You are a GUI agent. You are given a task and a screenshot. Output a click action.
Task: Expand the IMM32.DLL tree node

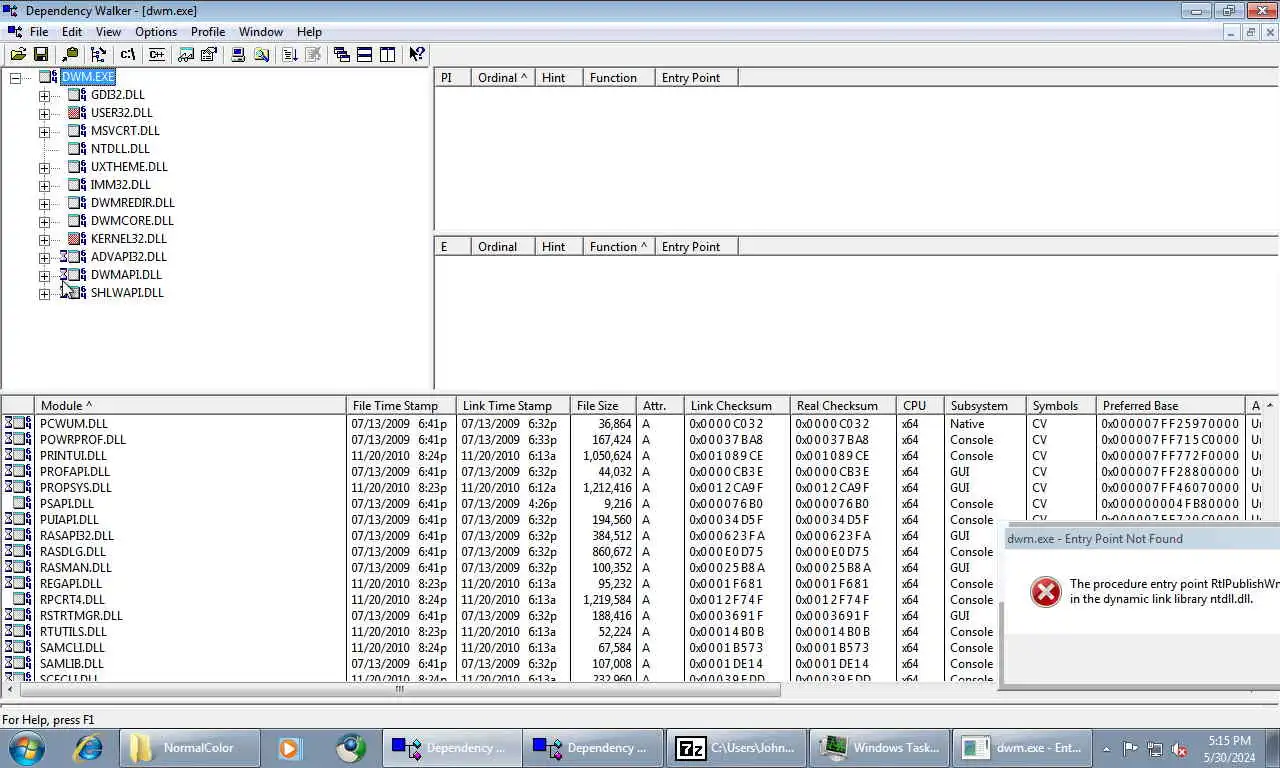[x=44, y=185]
